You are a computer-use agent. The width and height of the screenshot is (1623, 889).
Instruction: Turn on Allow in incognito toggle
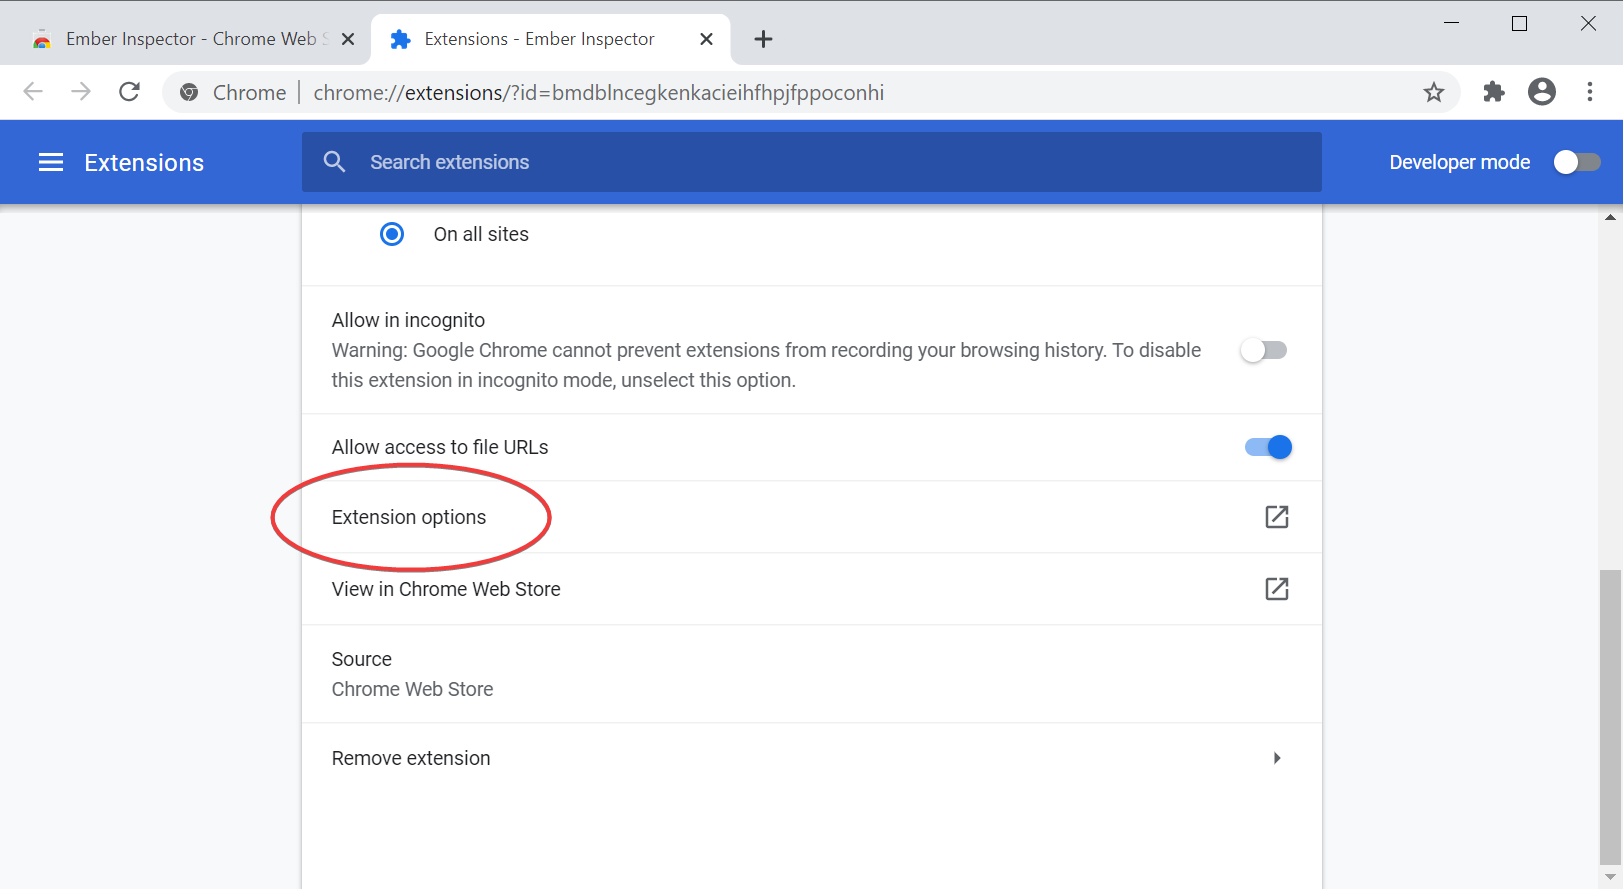(x=1264, y=350)
